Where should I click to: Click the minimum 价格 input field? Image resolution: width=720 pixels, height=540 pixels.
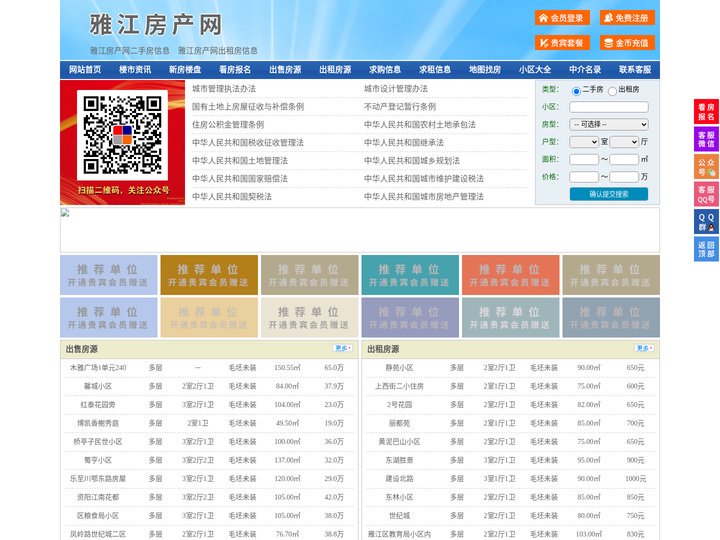tap(584, 177)
